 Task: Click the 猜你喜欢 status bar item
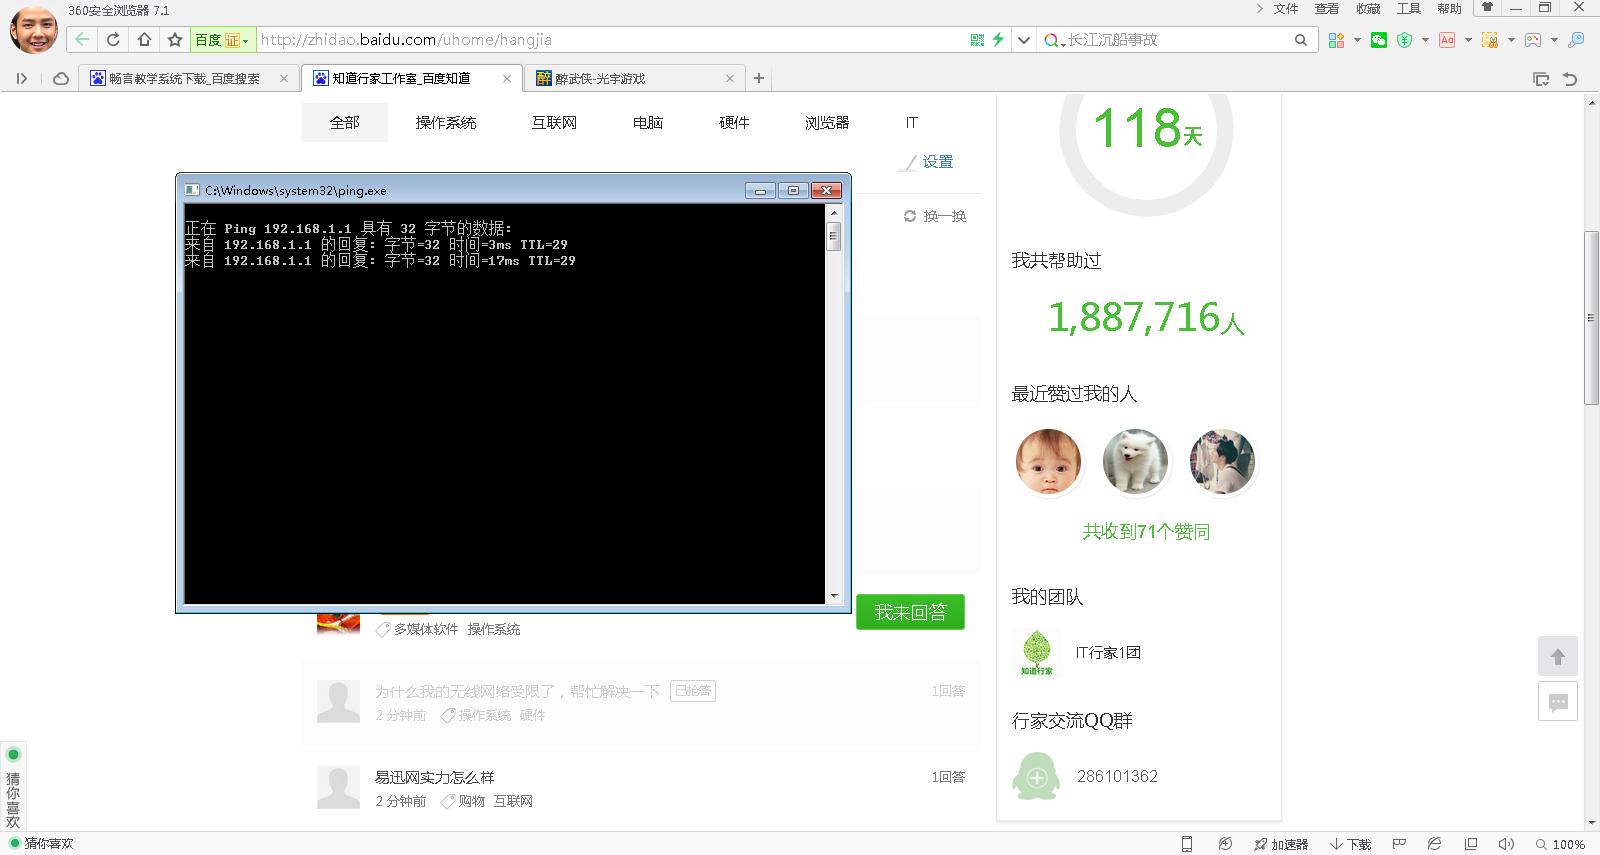click(x=42, y=844)
